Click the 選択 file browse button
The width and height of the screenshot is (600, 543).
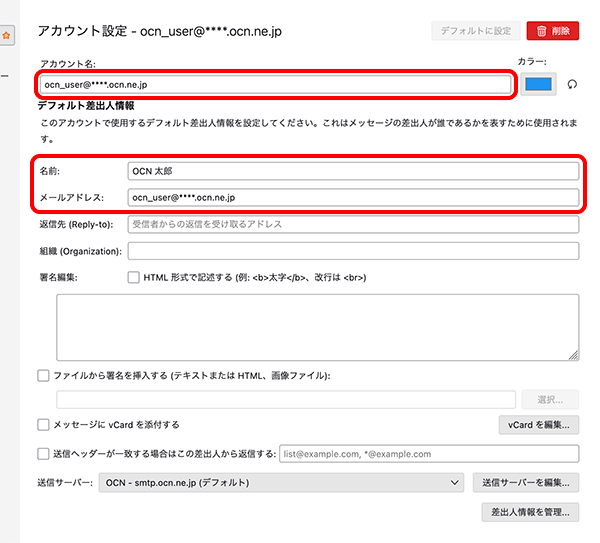coord(550,399)
